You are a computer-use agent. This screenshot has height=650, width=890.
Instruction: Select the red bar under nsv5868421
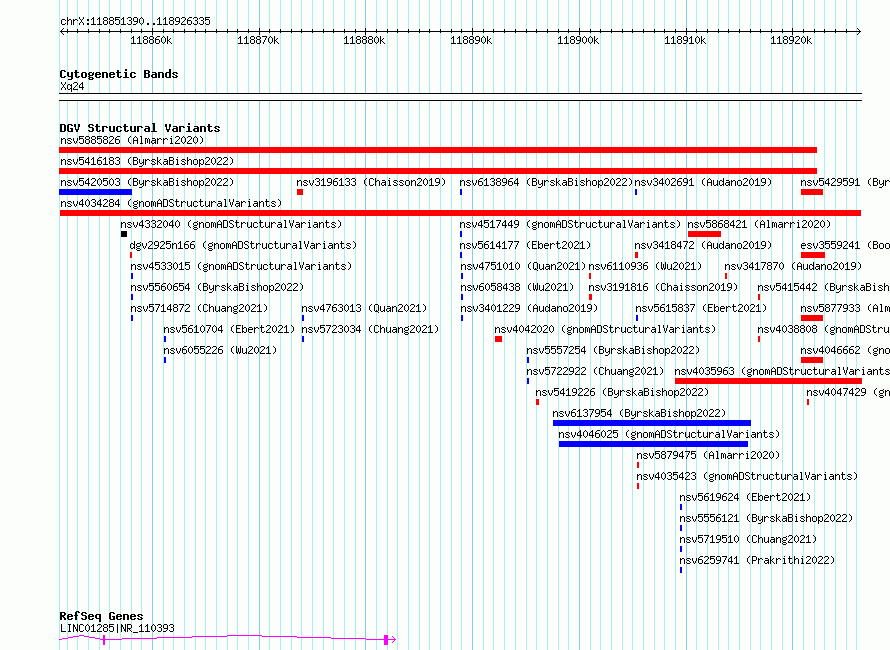click(x=704, y=234)
